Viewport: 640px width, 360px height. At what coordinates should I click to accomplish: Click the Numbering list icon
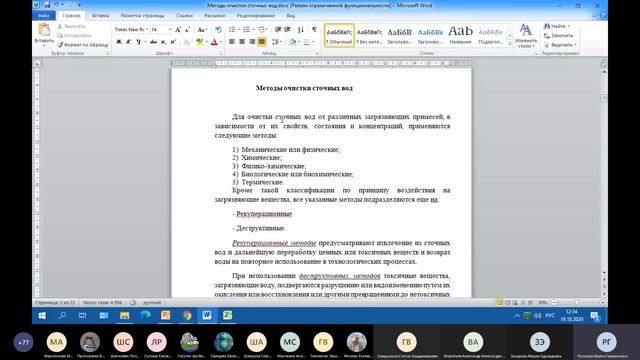pos(246,30)
